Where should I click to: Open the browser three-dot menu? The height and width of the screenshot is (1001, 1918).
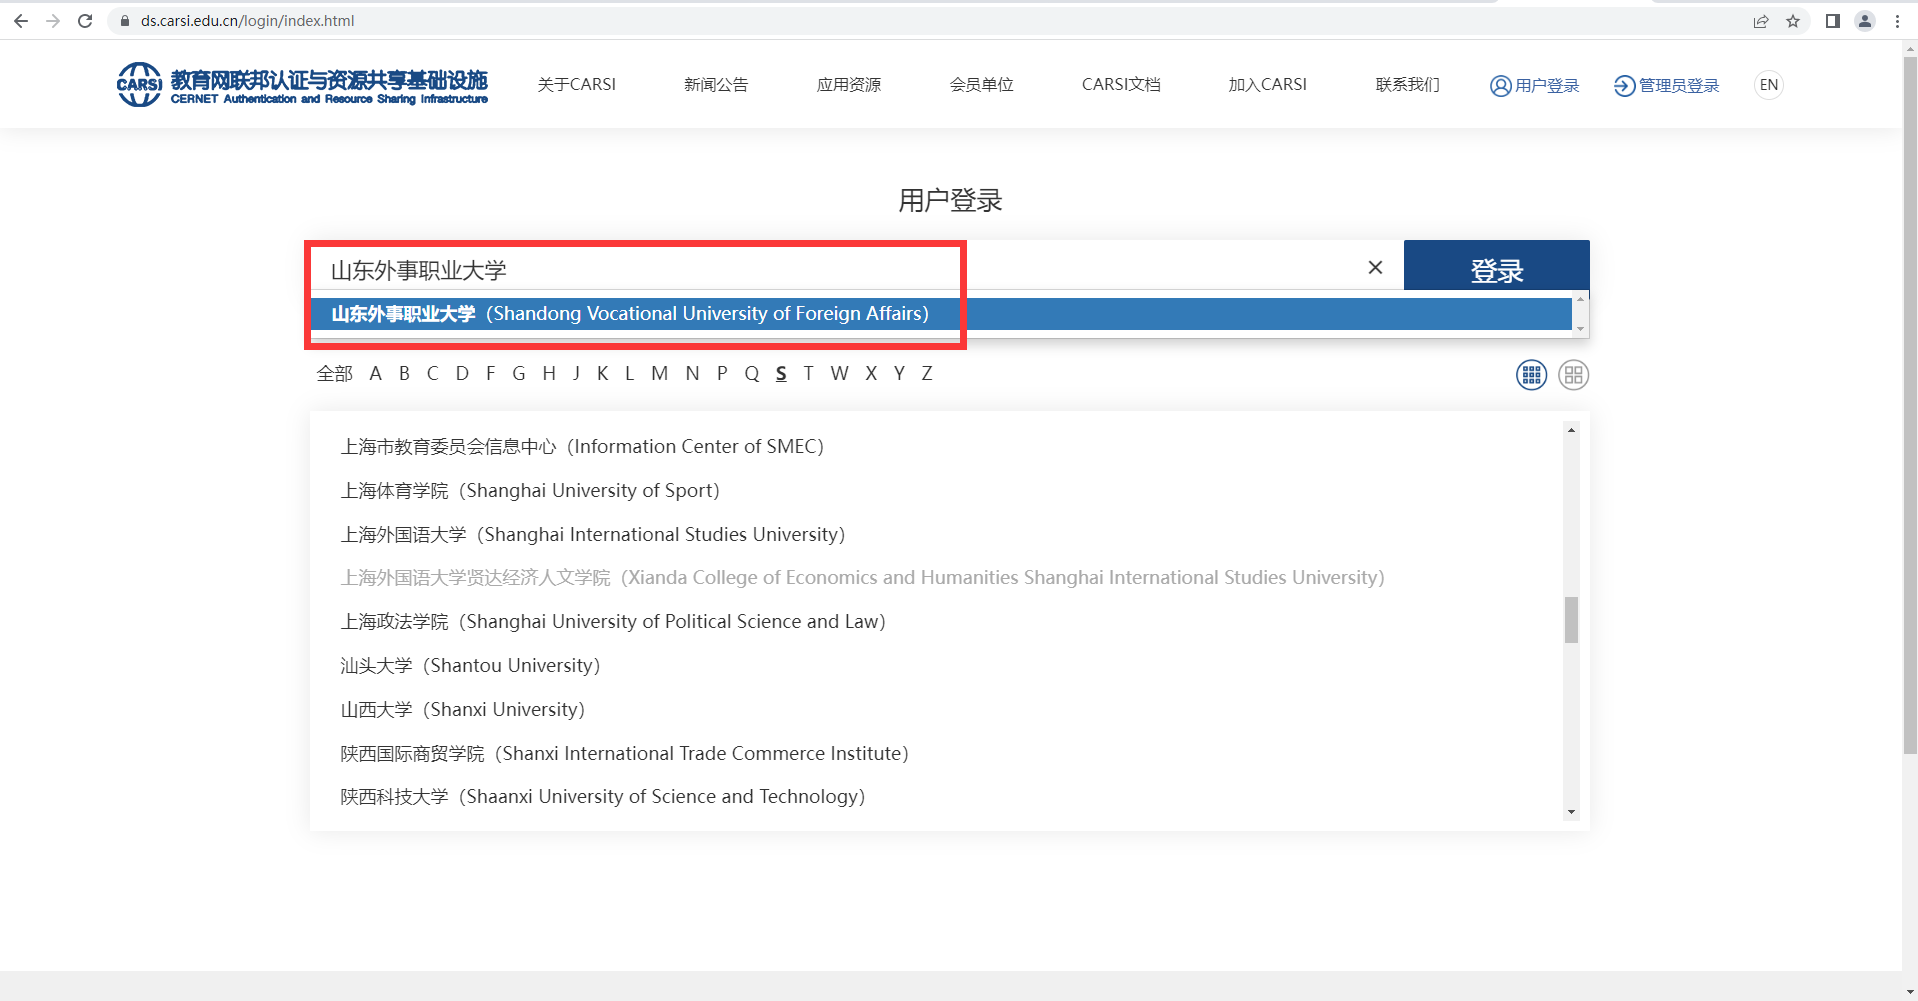1897,21
